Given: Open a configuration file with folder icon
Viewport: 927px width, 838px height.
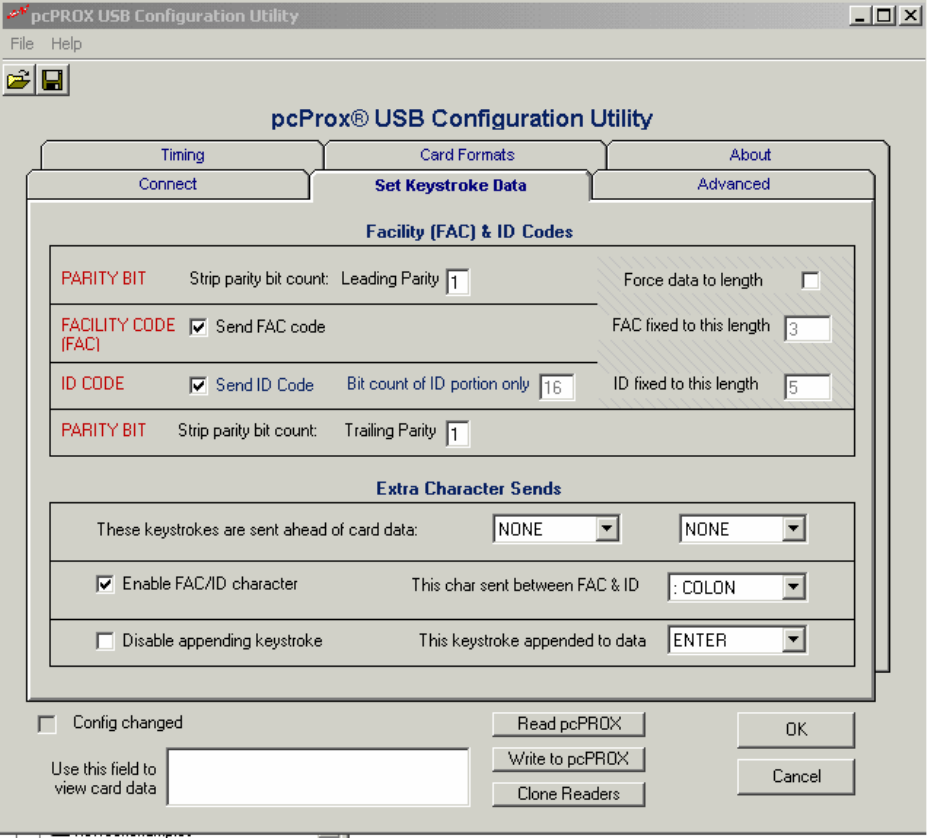Looking at the screenshot, I should pos(18,80).
